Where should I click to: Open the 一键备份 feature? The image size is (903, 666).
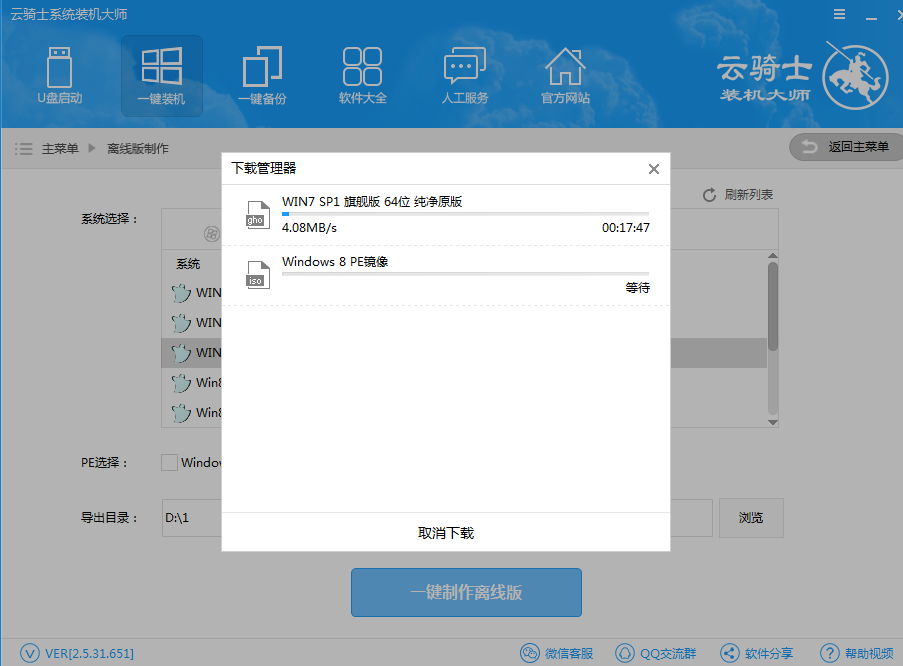[x=262, y=76]
